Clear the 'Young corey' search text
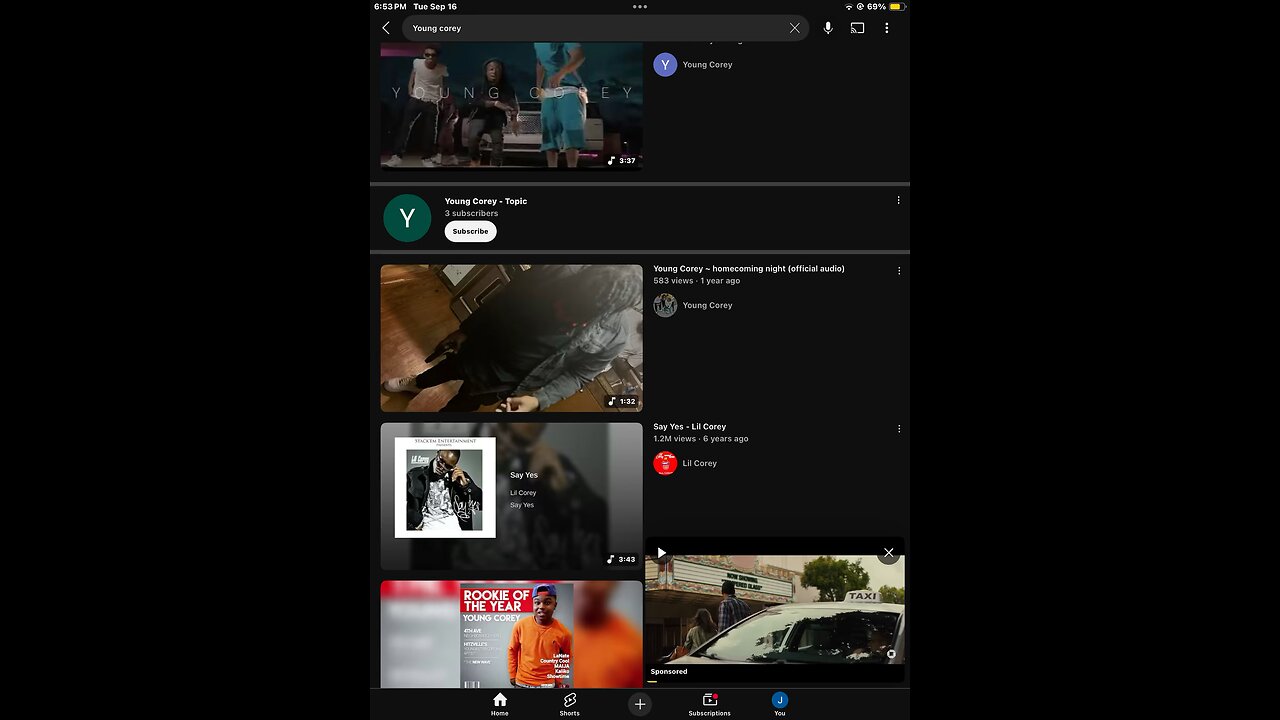This screenshot has height=720, width=1280. pos(795,28)
